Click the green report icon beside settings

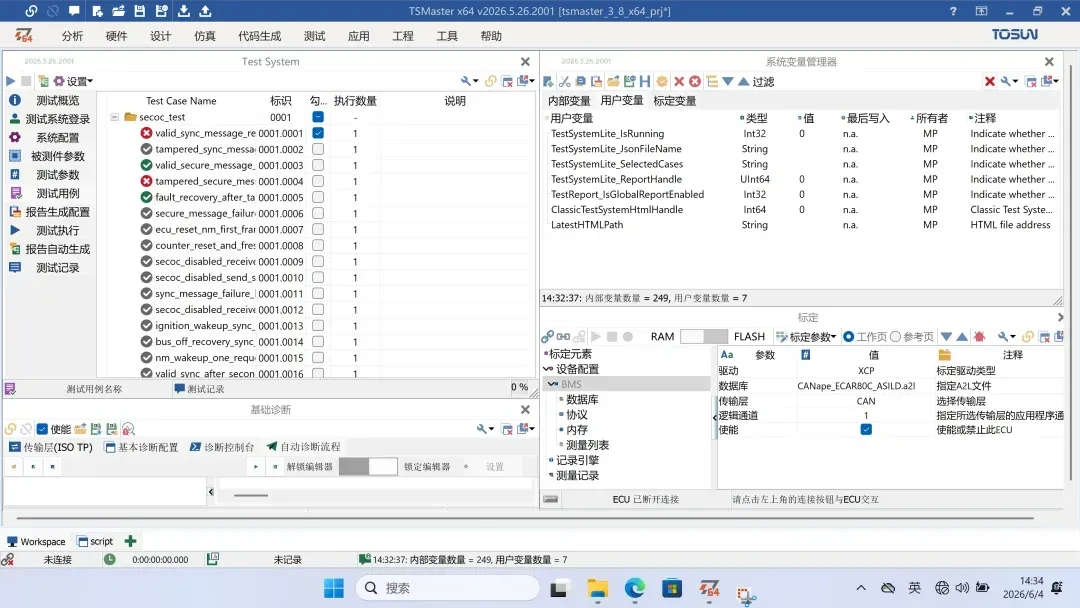[43, 81]
